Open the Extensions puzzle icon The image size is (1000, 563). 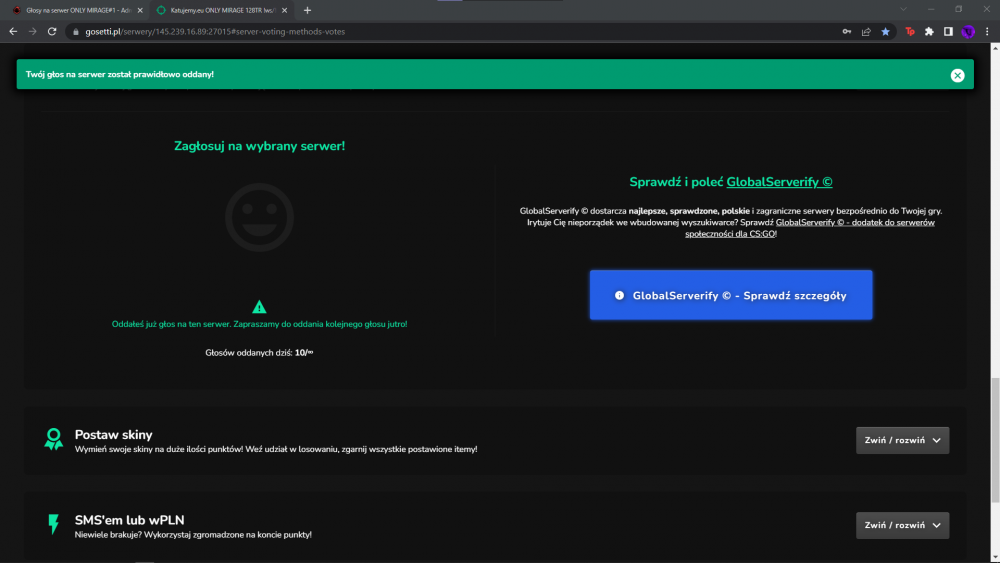(929, 31)
